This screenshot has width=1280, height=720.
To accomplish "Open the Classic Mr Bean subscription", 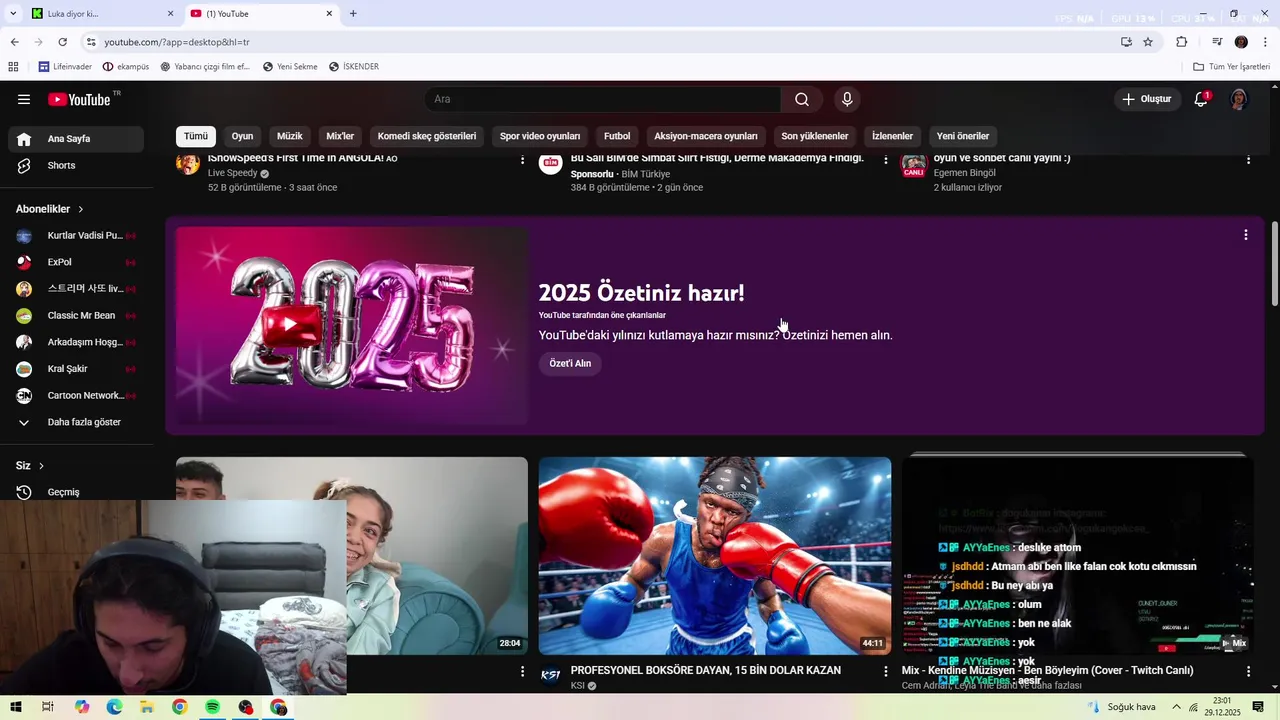I will 76,316.
